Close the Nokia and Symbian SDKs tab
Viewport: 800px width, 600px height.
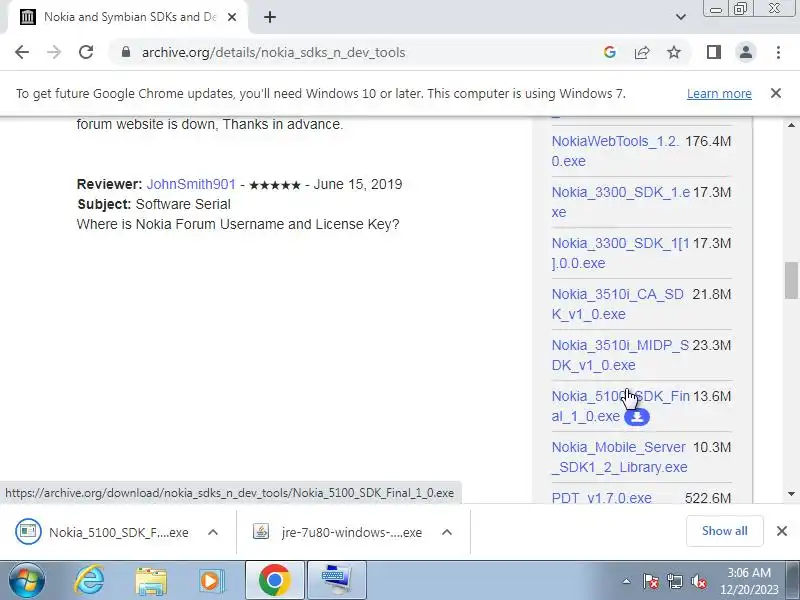pos(232,17)
